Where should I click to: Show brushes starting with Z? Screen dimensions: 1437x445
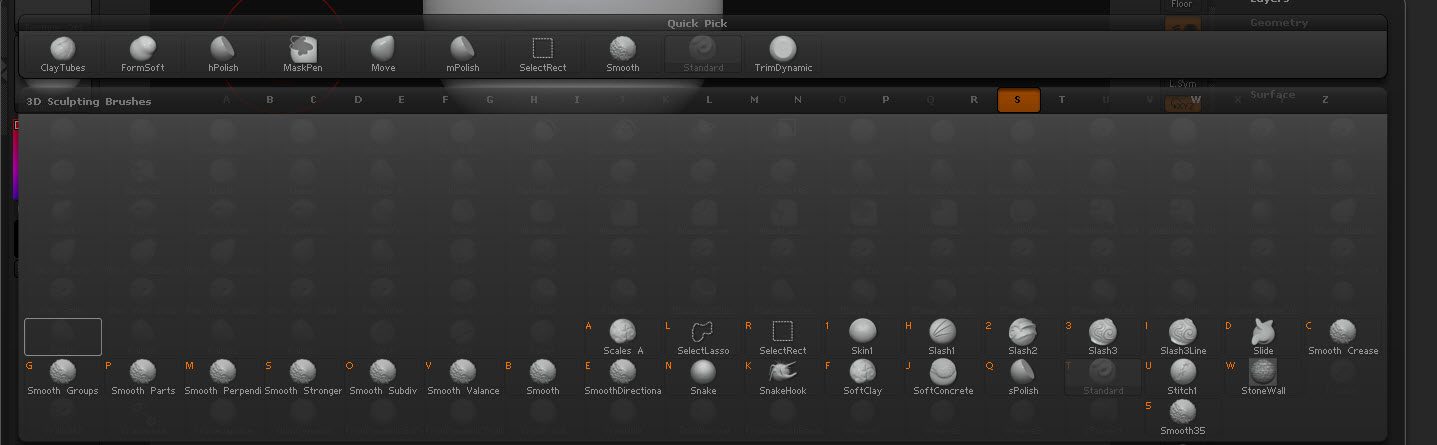(1326, 100)
